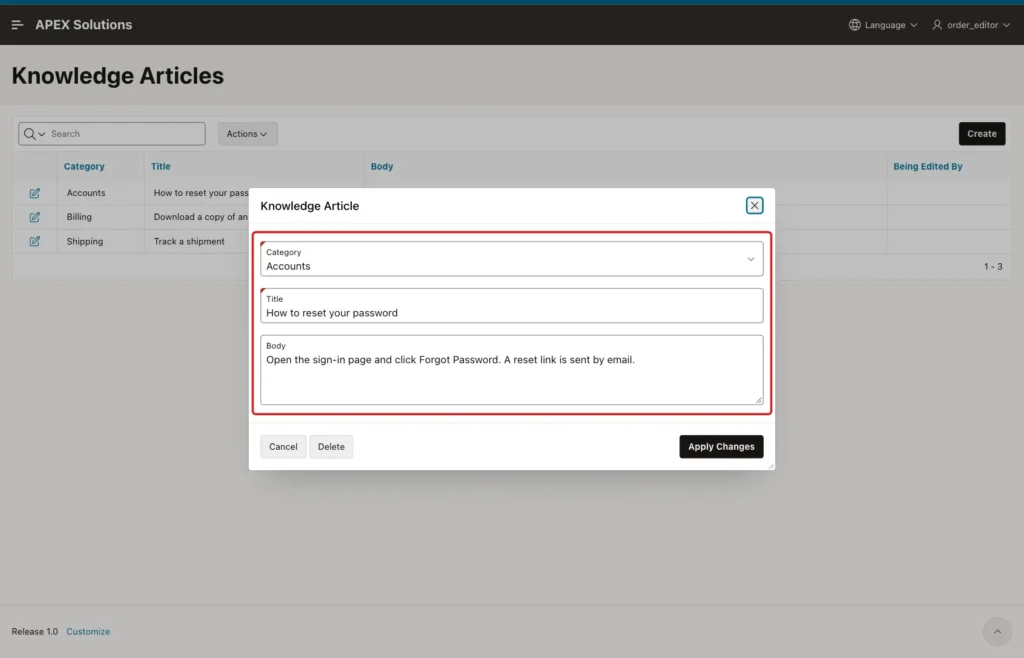Click the 'Download a copy of an' title cell

(x=200, y=217)
